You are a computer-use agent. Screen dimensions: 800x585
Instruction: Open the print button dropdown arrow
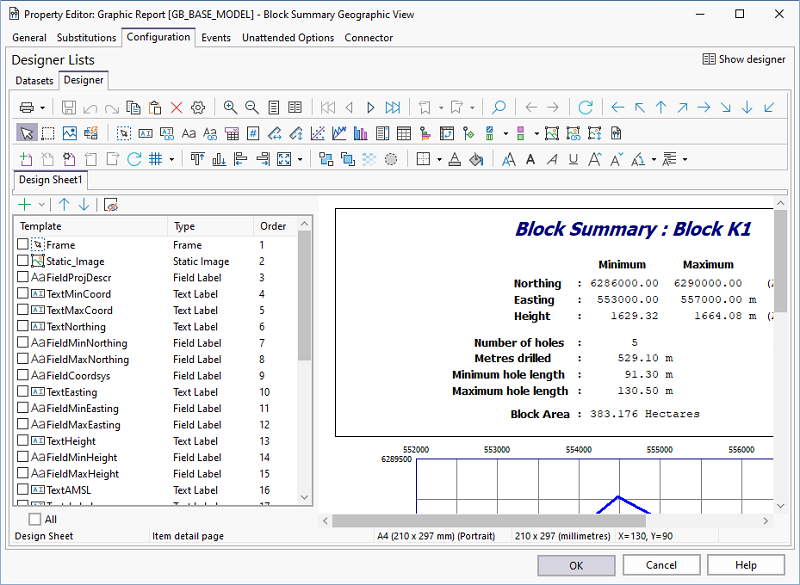point(43,107)
